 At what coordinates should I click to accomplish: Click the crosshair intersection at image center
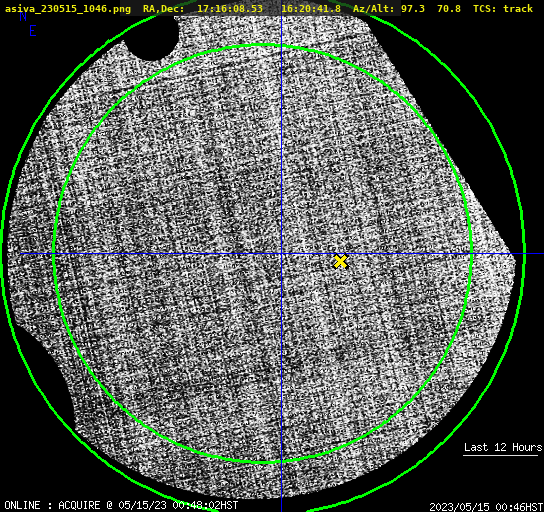(281, 254)
